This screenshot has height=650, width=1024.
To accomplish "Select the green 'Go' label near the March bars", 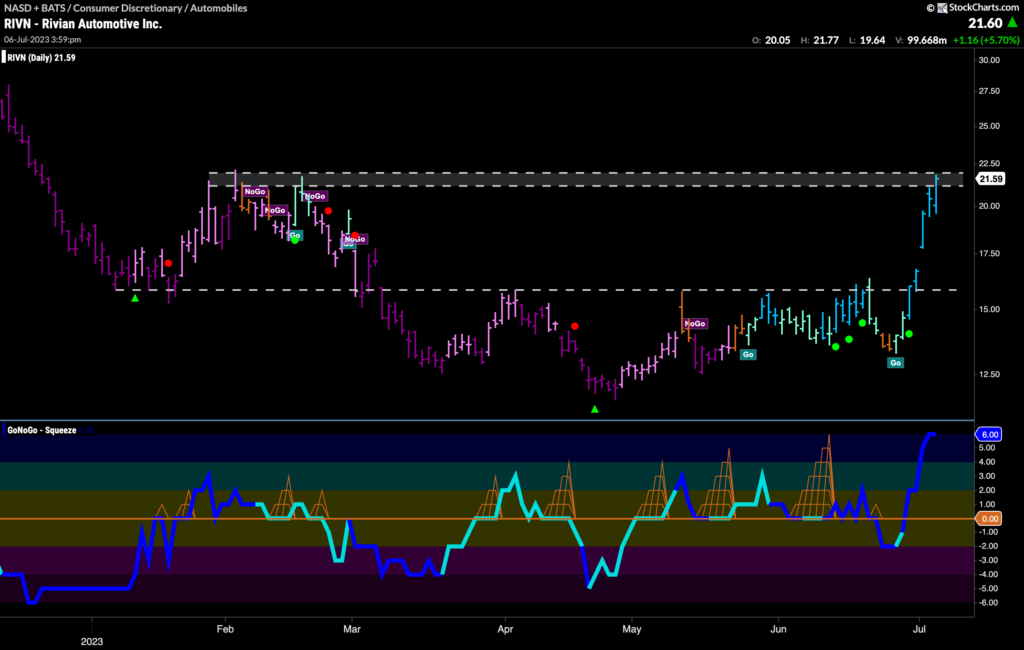I will coord(296,235).
